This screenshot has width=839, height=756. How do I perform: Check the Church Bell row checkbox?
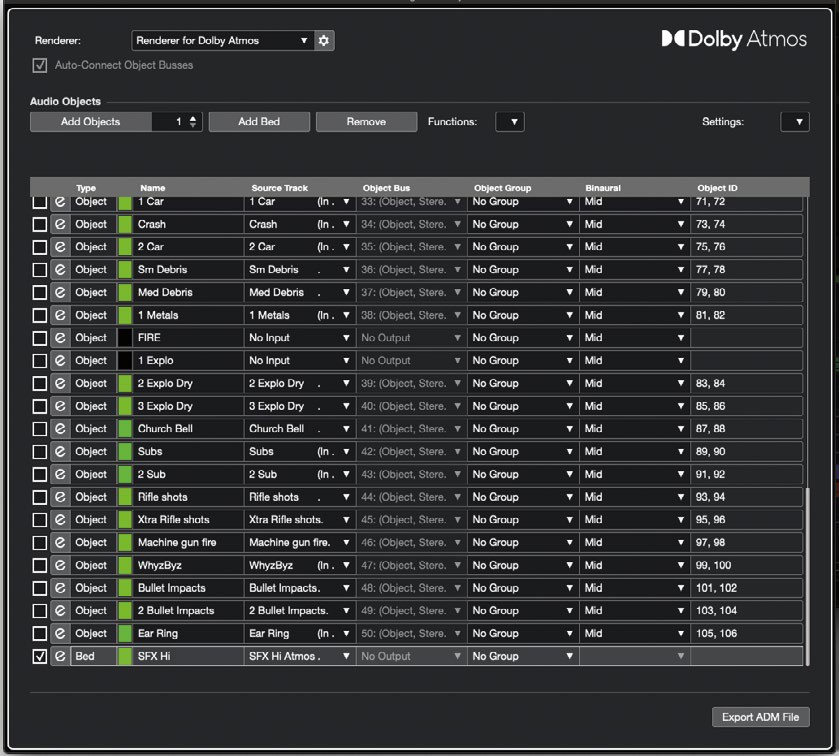(40, 429)
